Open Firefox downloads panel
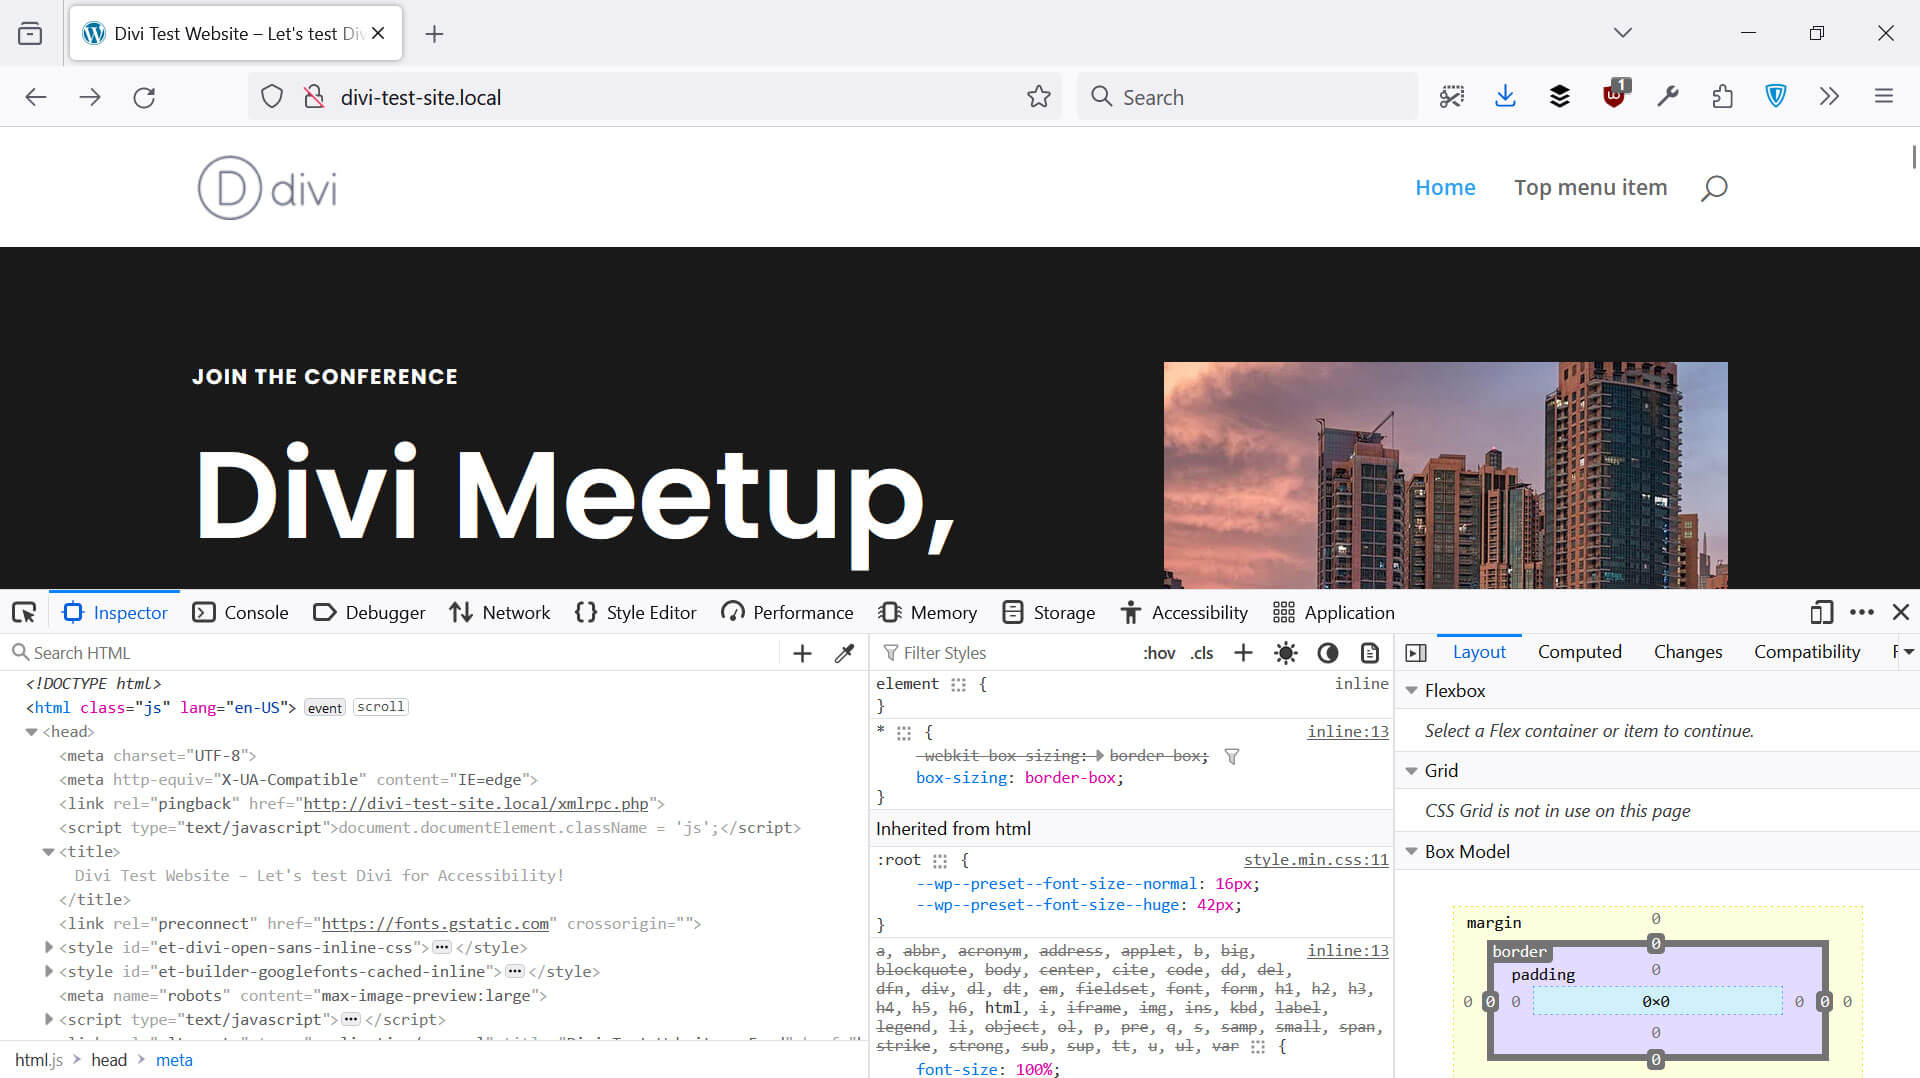This screenshot has width=1920, height=1078. point(1506,96)
